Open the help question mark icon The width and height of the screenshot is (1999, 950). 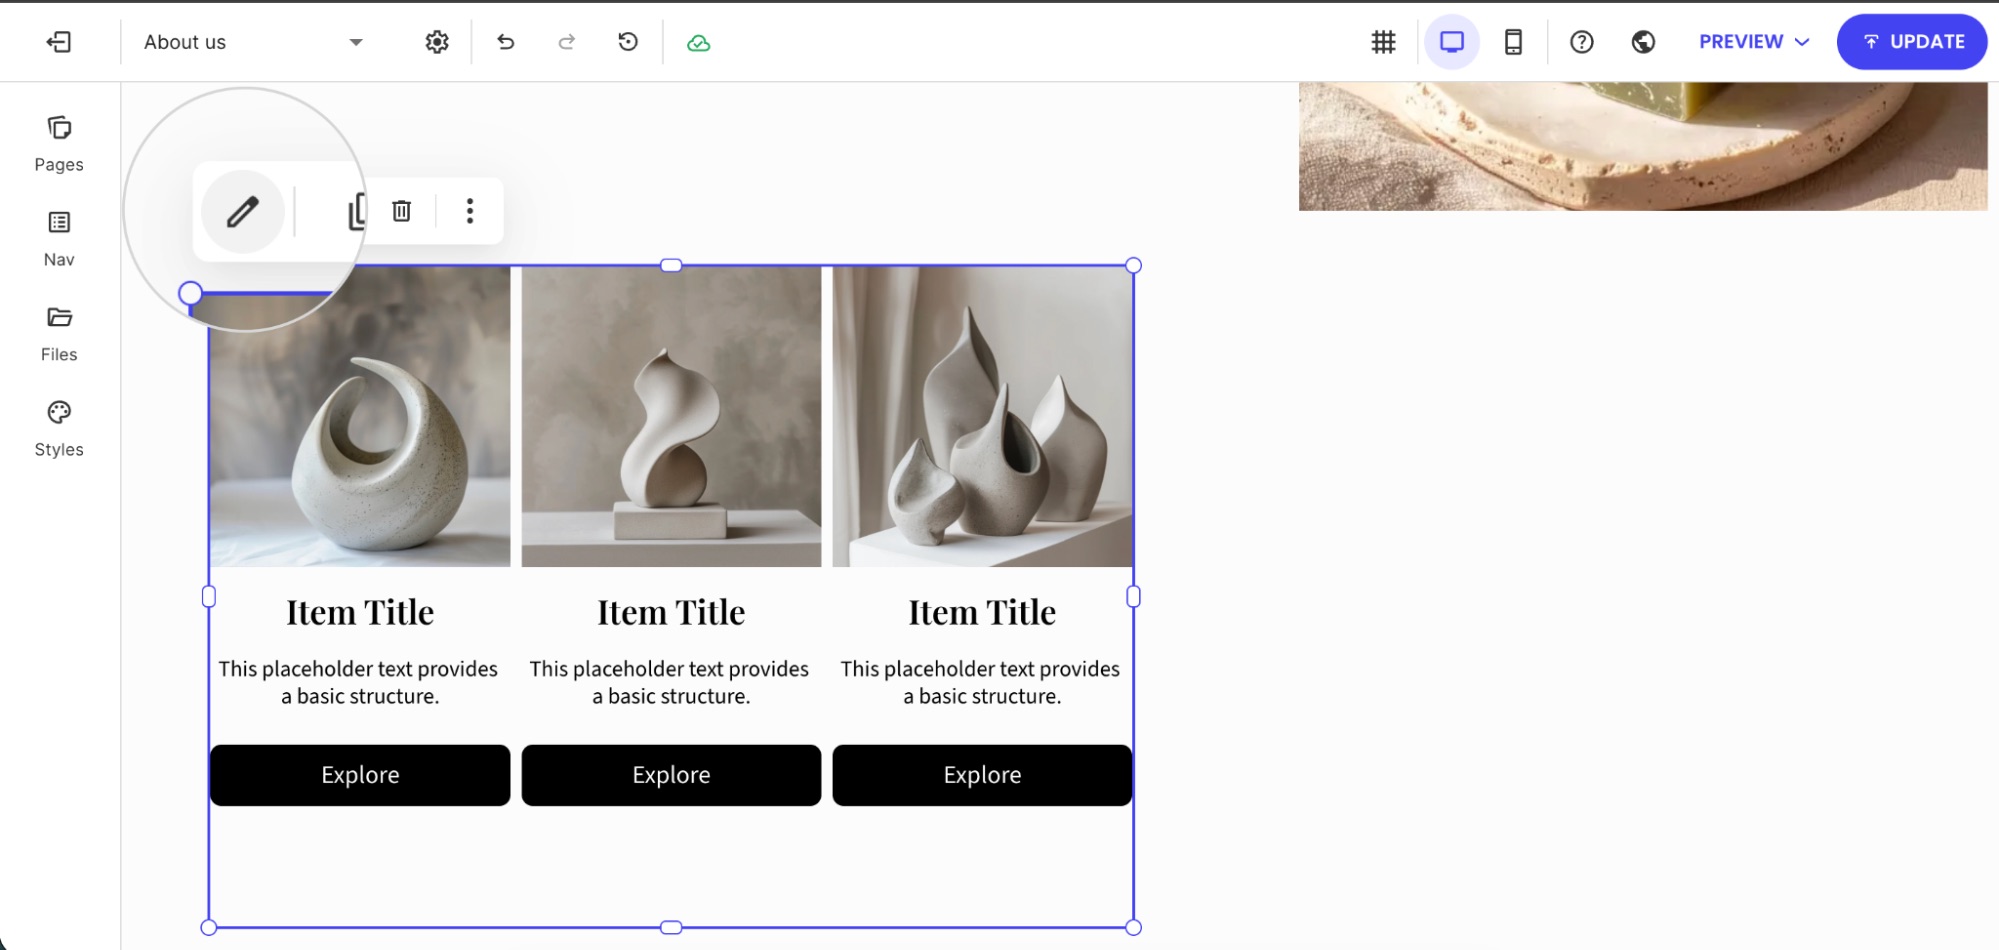click(1582, 42)
